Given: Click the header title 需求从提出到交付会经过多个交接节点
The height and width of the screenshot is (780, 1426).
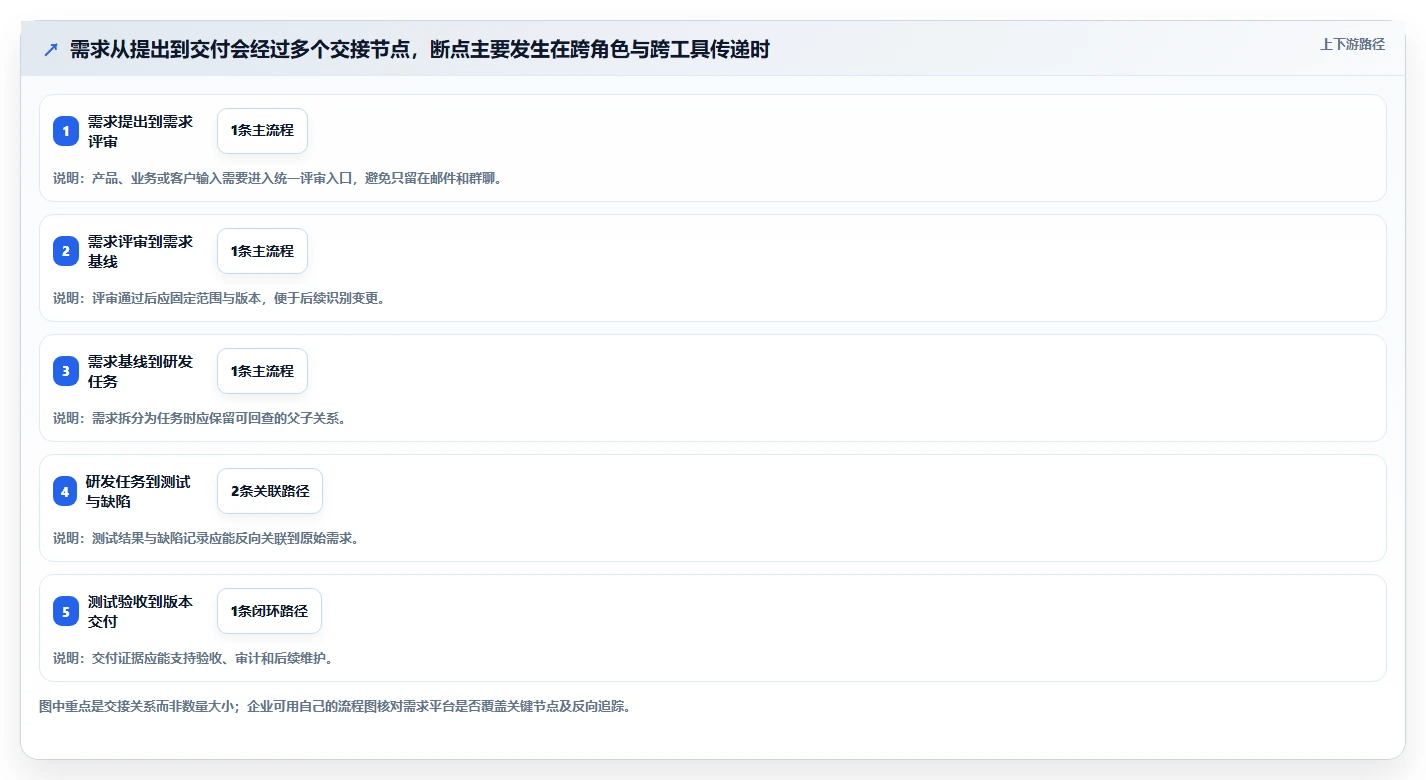Looking at the screenshot, I should [x=420, y=49].
